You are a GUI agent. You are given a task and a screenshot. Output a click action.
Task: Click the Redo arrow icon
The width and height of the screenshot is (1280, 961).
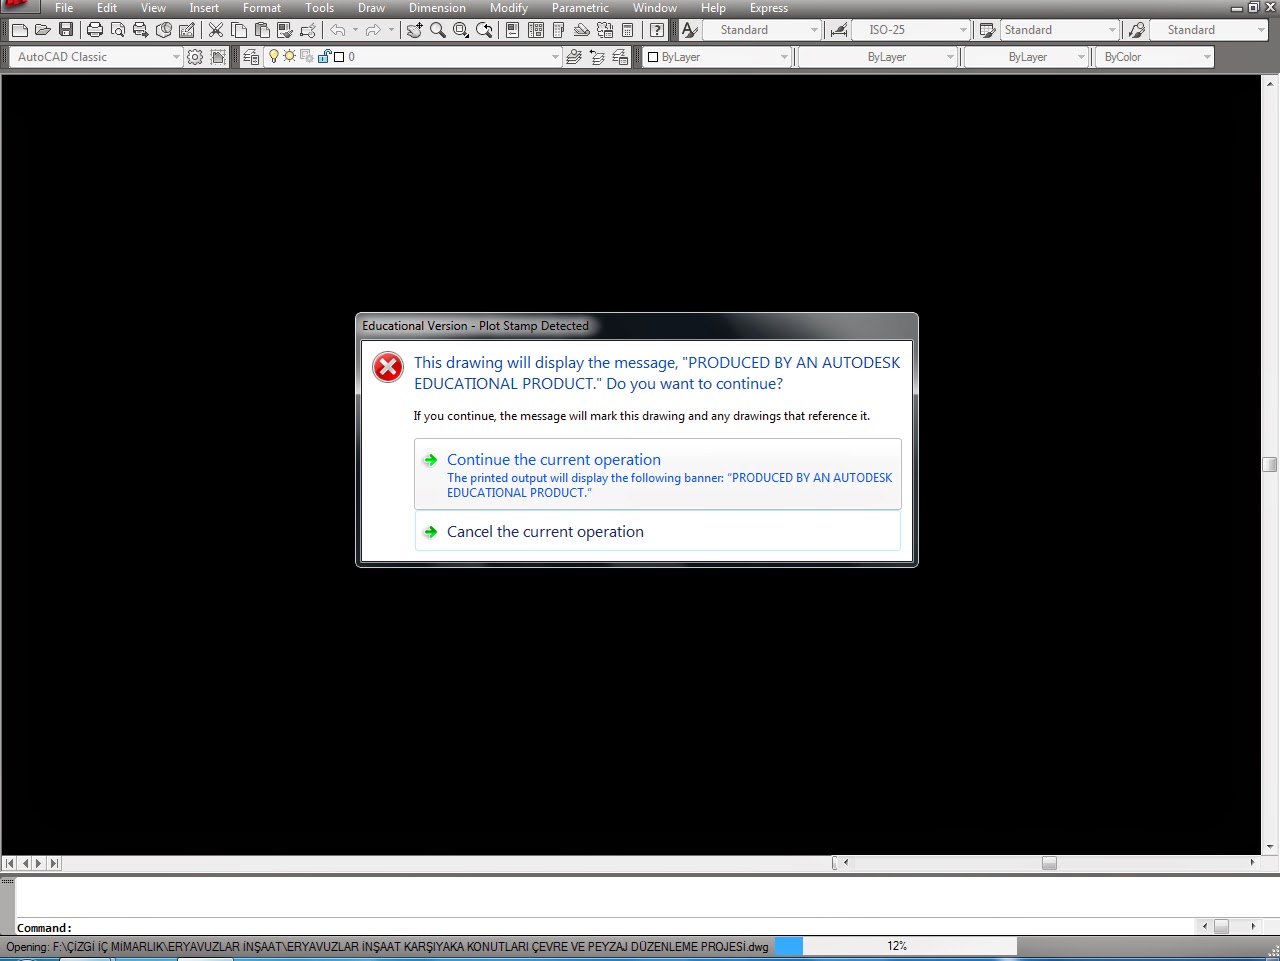point(373,30)
